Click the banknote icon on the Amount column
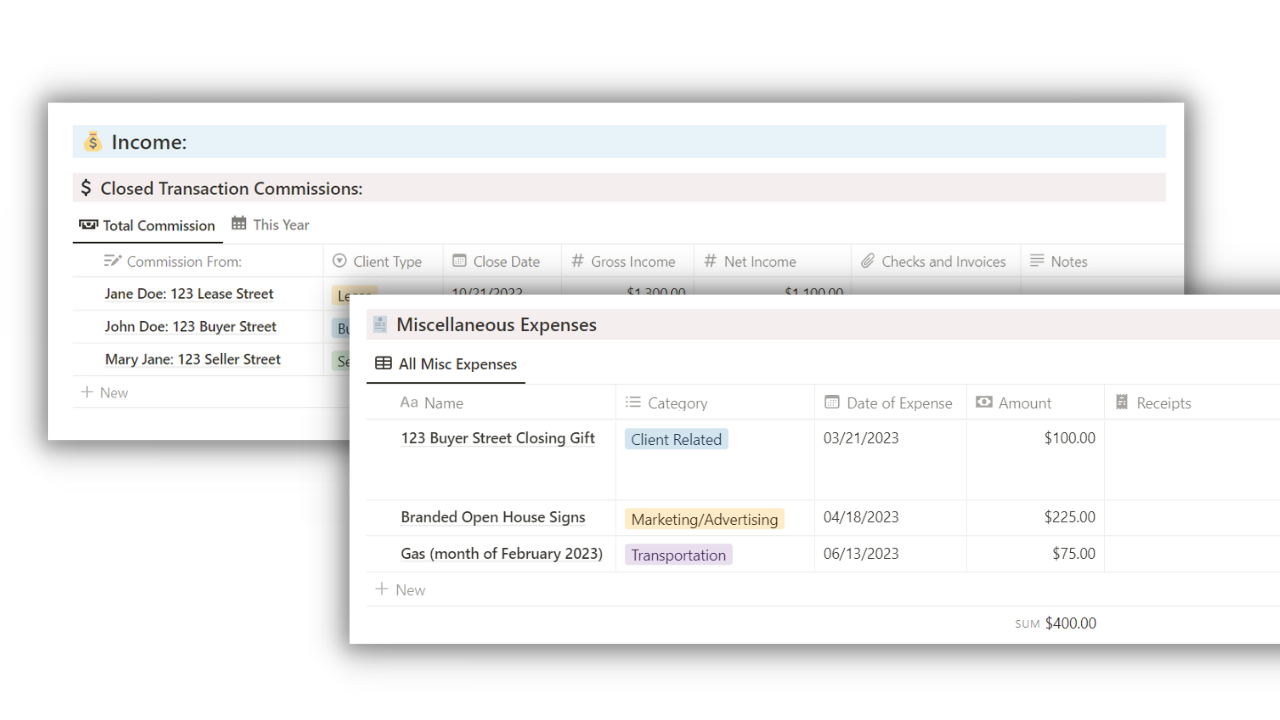This screenshot has height=720, width=1280. pos(985,402)
